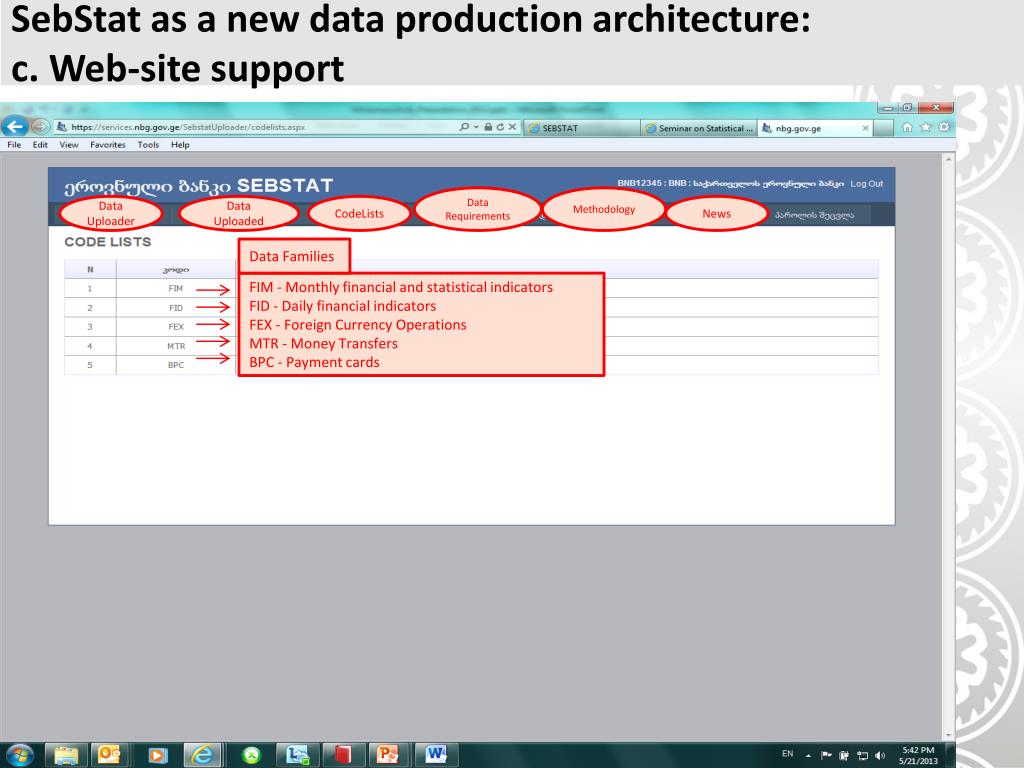Open the Favorites menu
1024x768 pixels.
click(108, 145)
